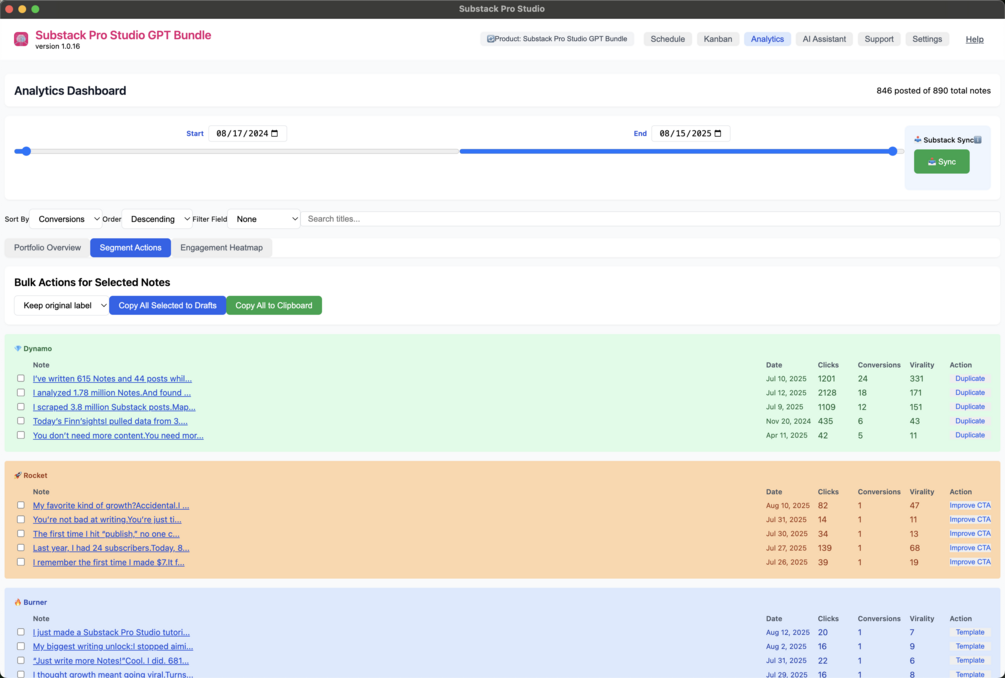
Task: Click the green Sync button
Action: point(941,161)
